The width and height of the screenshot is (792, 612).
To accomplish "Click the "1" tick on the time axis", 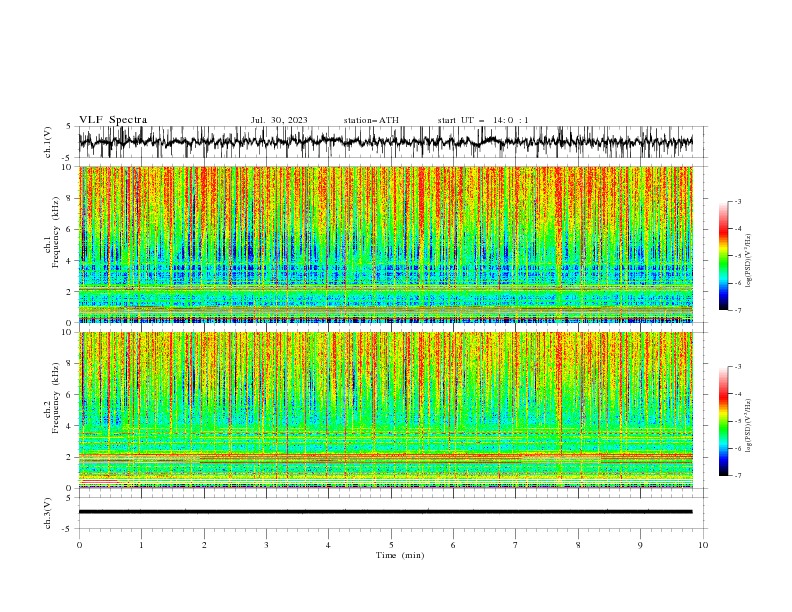I will (x=141, y=545).
